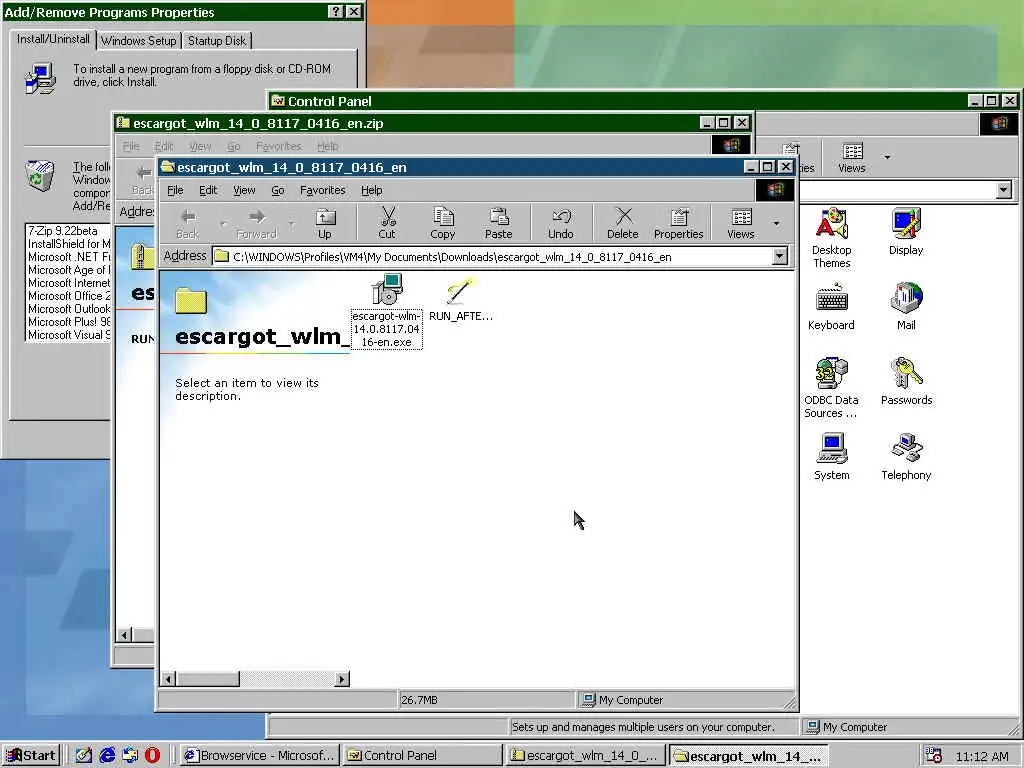
Task: Open the Mail control panel icon
Action: pos(906,307)
